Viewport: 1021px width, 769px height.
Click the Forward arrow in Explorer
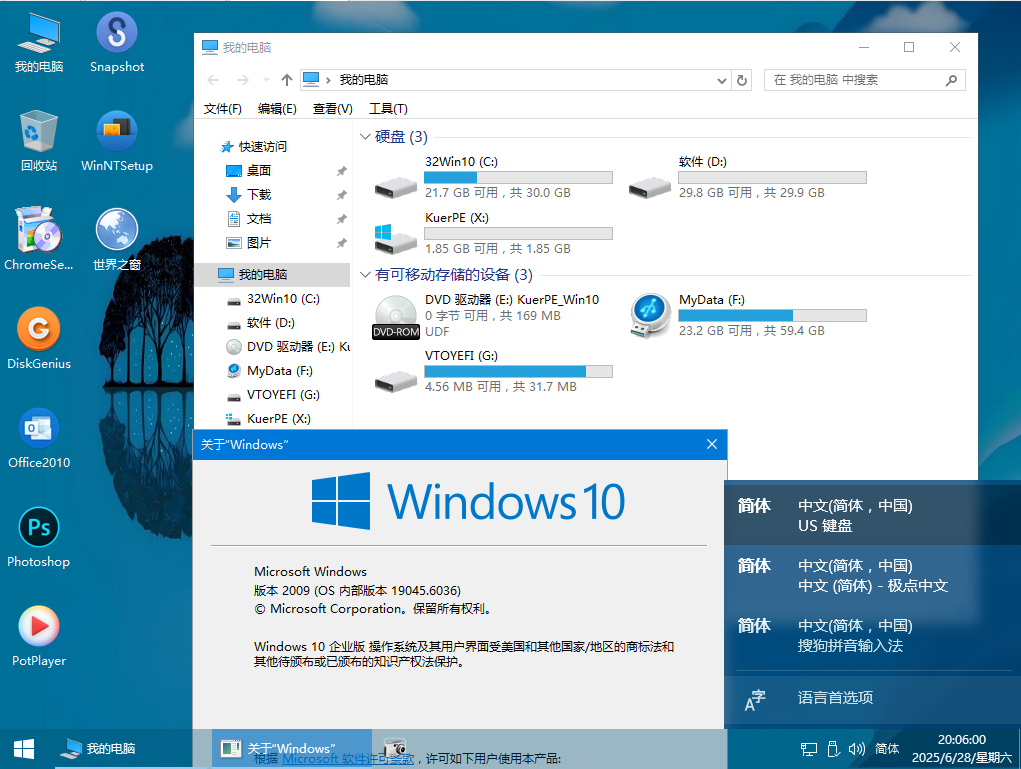[x=242, y=80]
